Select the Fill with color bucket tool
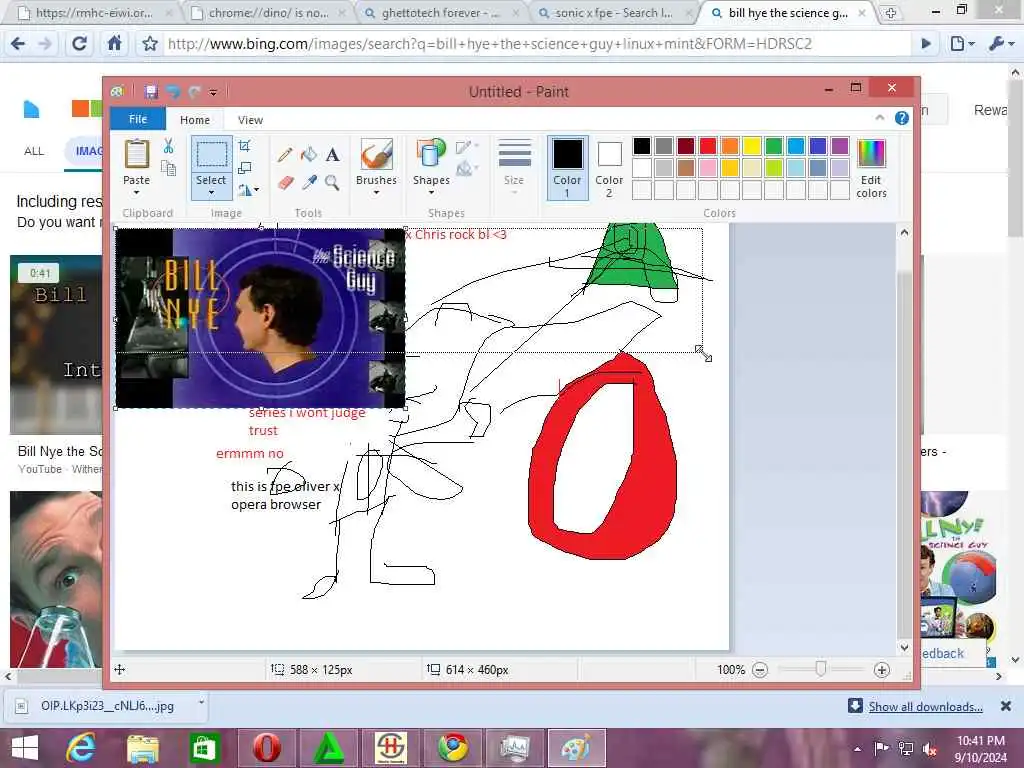1024x768 pixels. click(x=309, y=155)
